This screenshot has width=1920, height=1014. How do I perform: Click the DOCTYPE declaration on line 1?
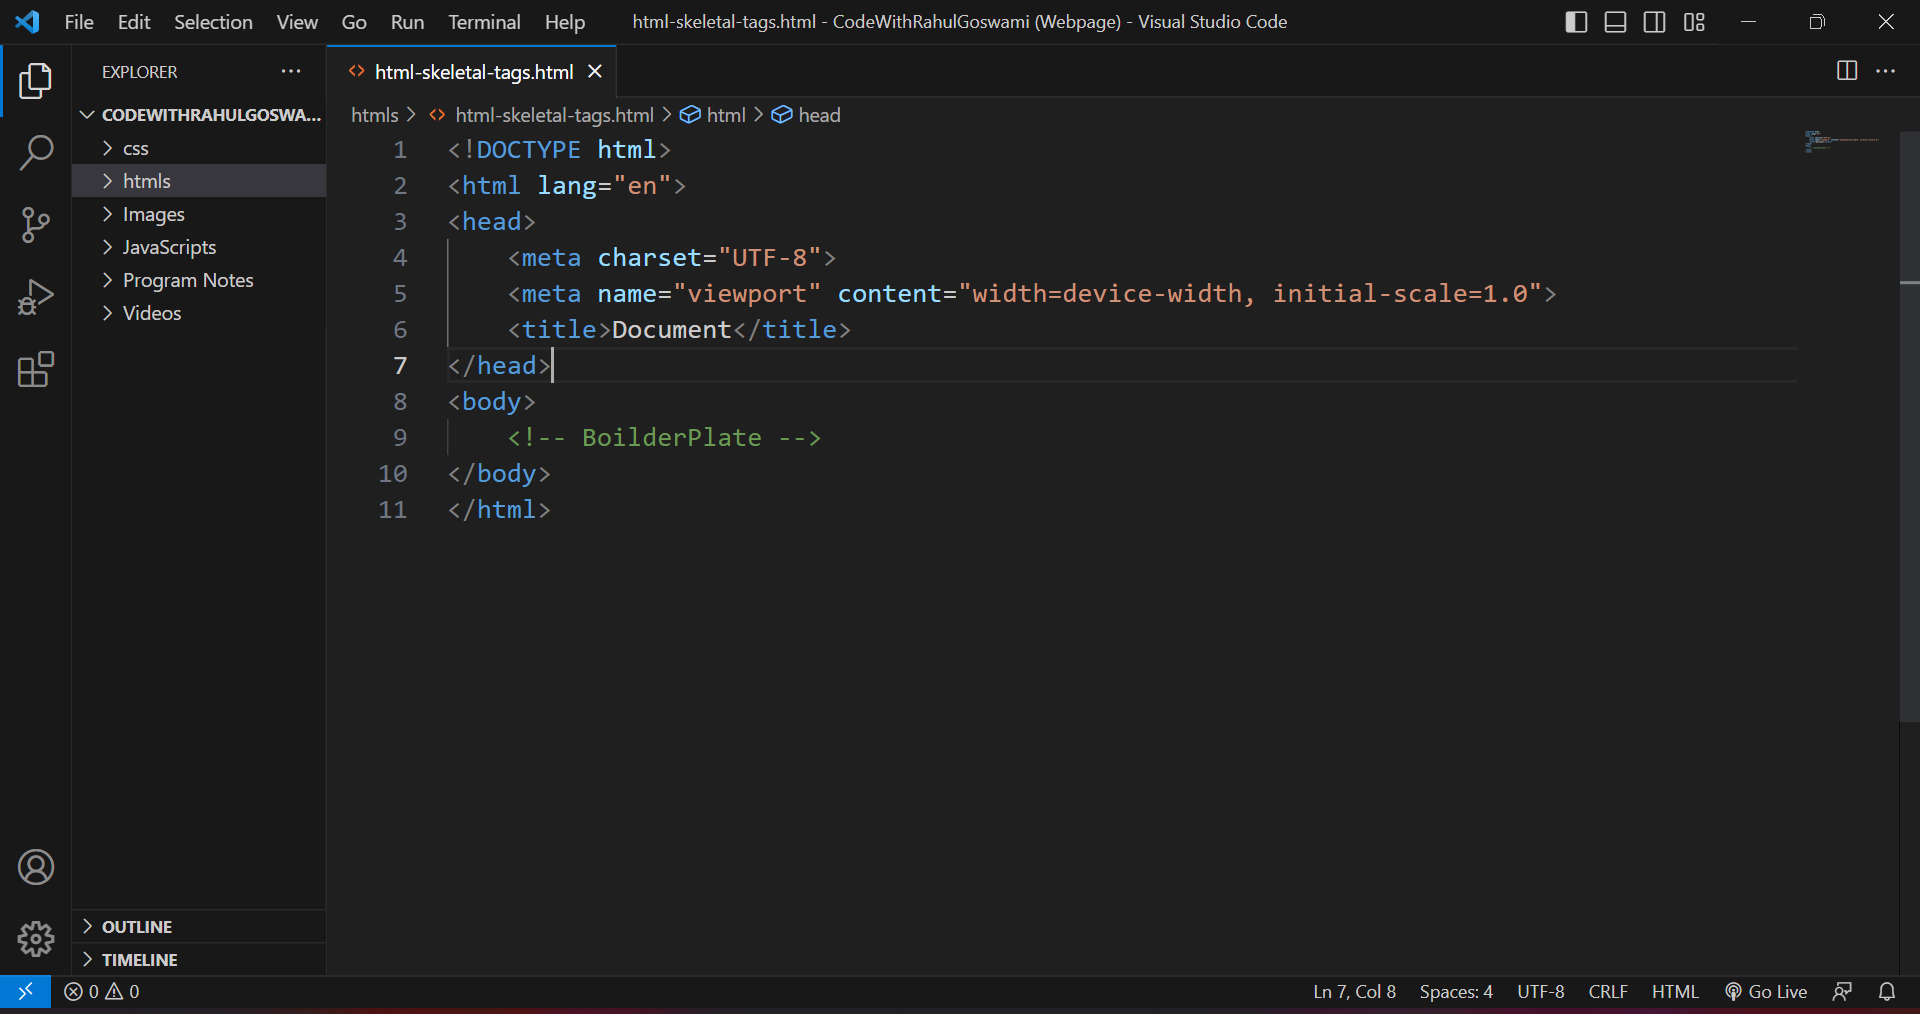(x=559, y=150)
